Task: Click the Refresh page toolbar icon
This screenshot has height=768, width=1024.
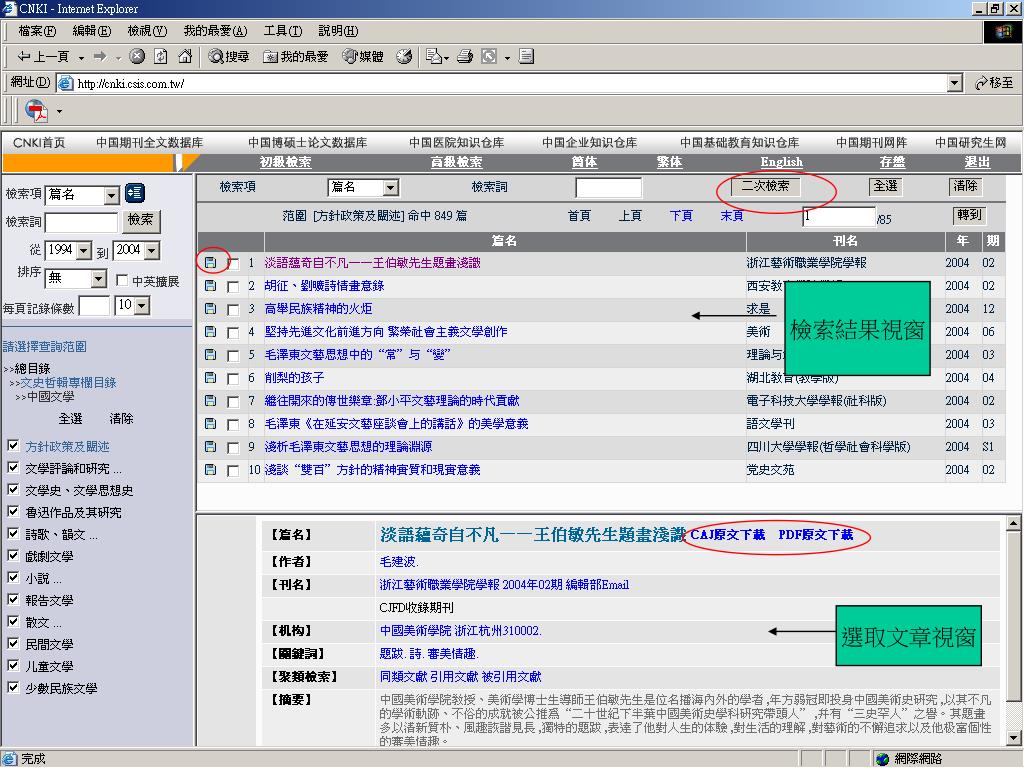Action: pyautogui.click(x=160, y=57)
